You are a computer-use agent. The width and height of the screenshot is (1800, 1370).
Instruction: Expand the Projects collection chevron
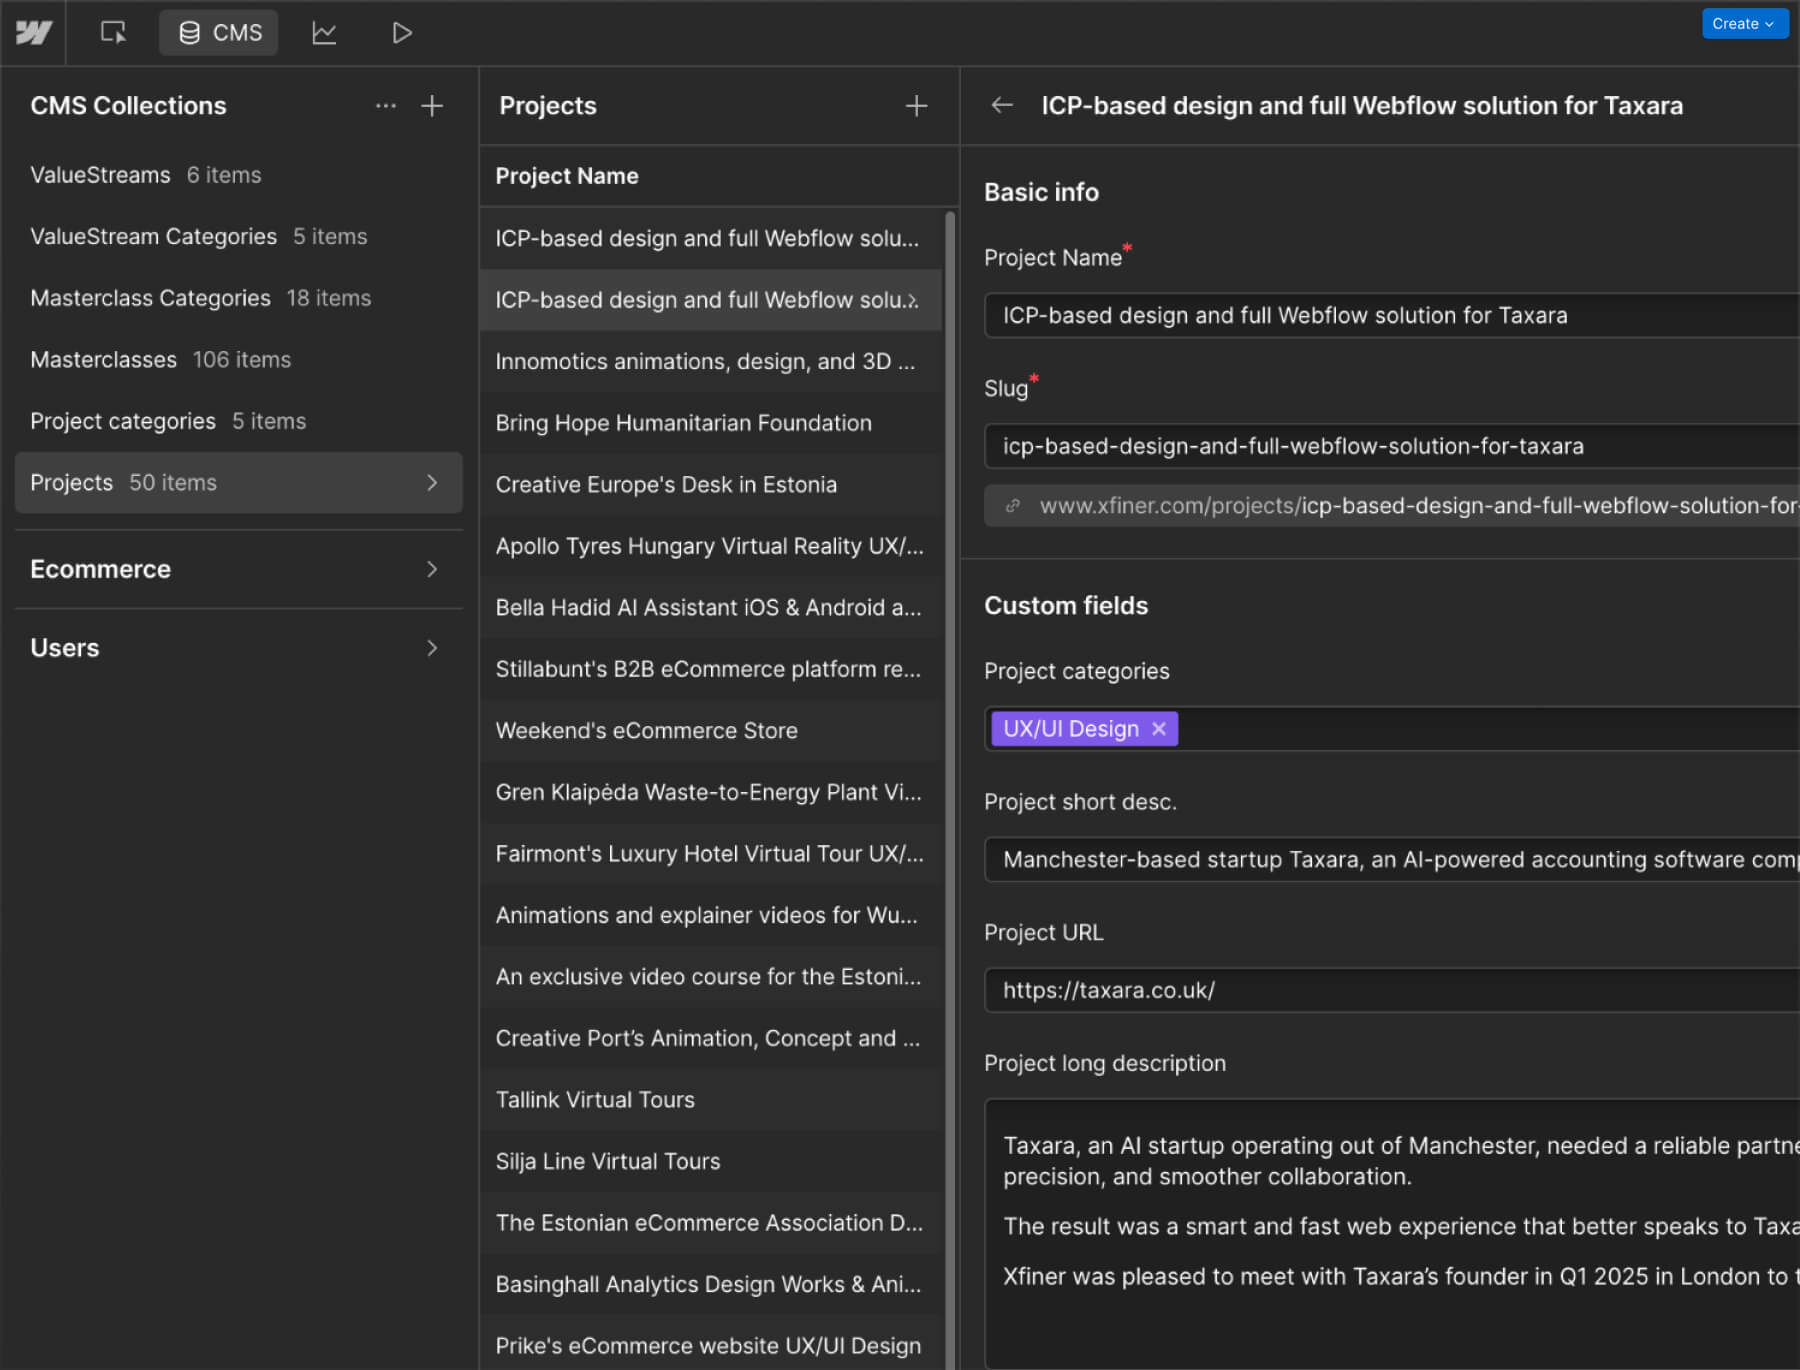click(x=432, y=482)
